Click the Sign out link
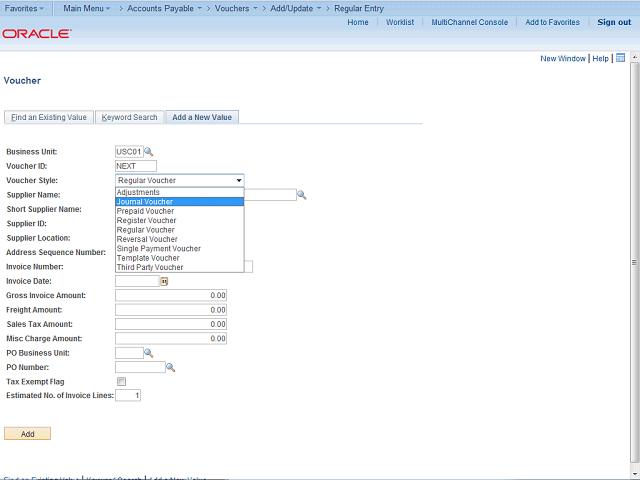 tap(613, 22)
